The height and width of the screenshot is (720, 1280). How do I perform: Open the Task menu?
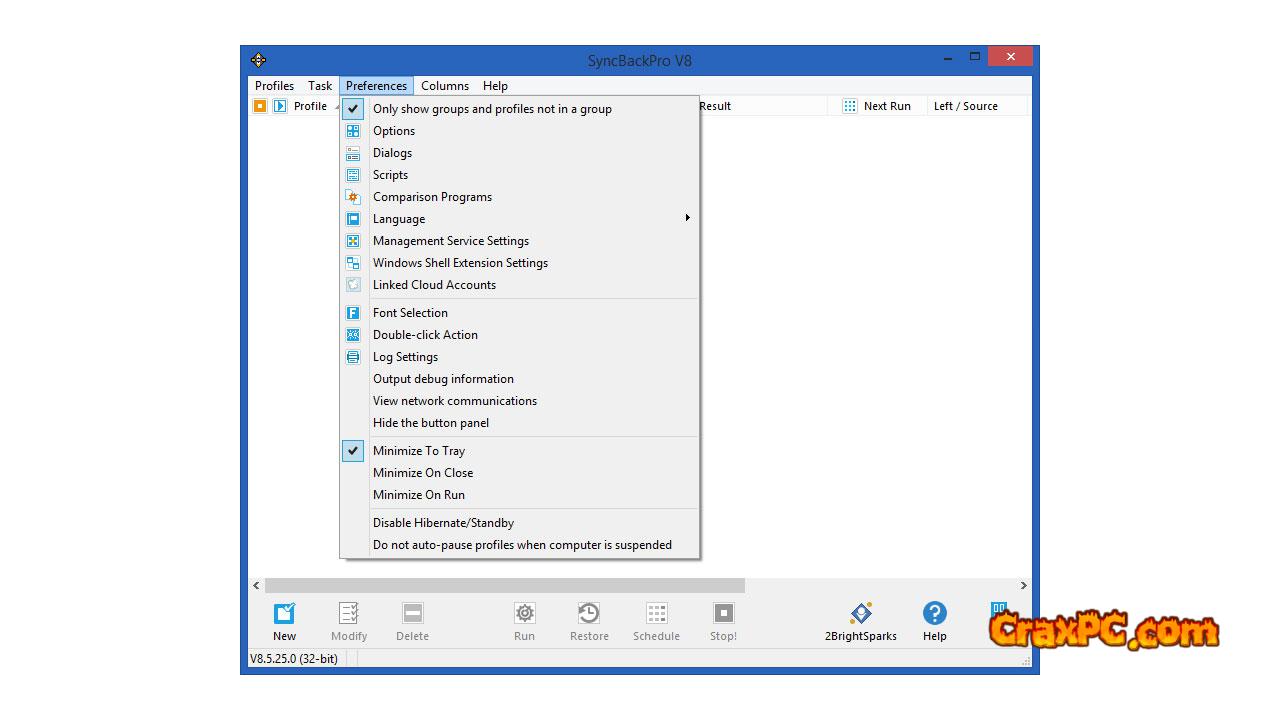pos(320,86)
